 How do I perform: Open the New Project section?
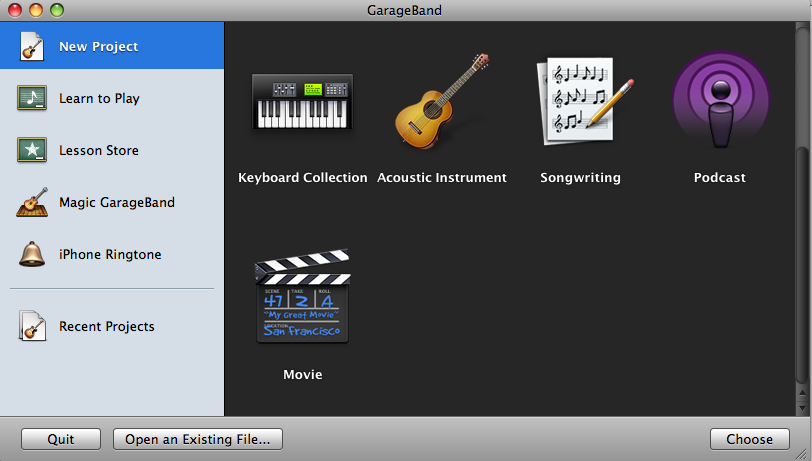click(112, 46)
